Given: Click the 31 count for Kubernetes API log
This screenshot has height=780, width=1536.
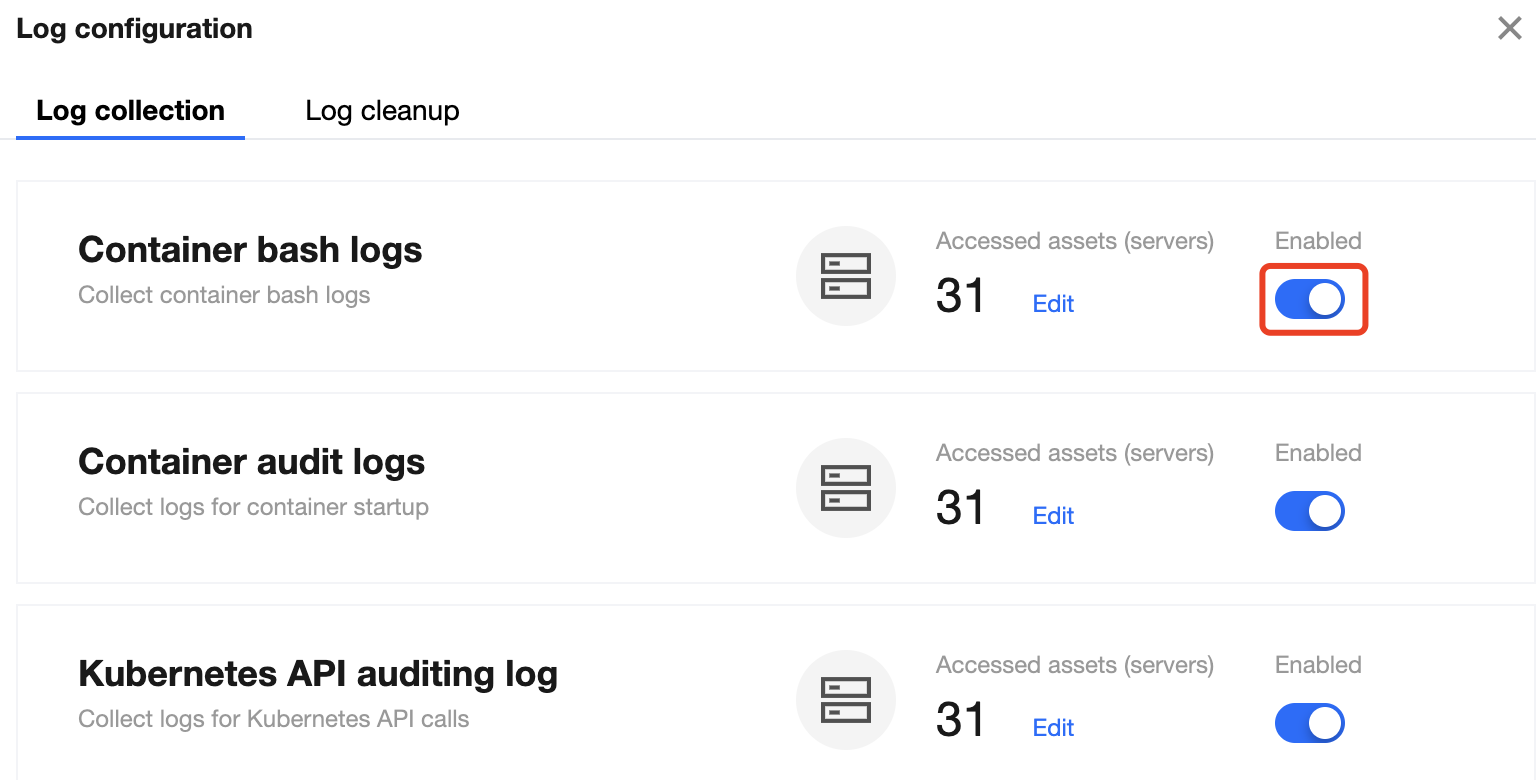Looking at the screenshot, I should [x=960, y=721].
